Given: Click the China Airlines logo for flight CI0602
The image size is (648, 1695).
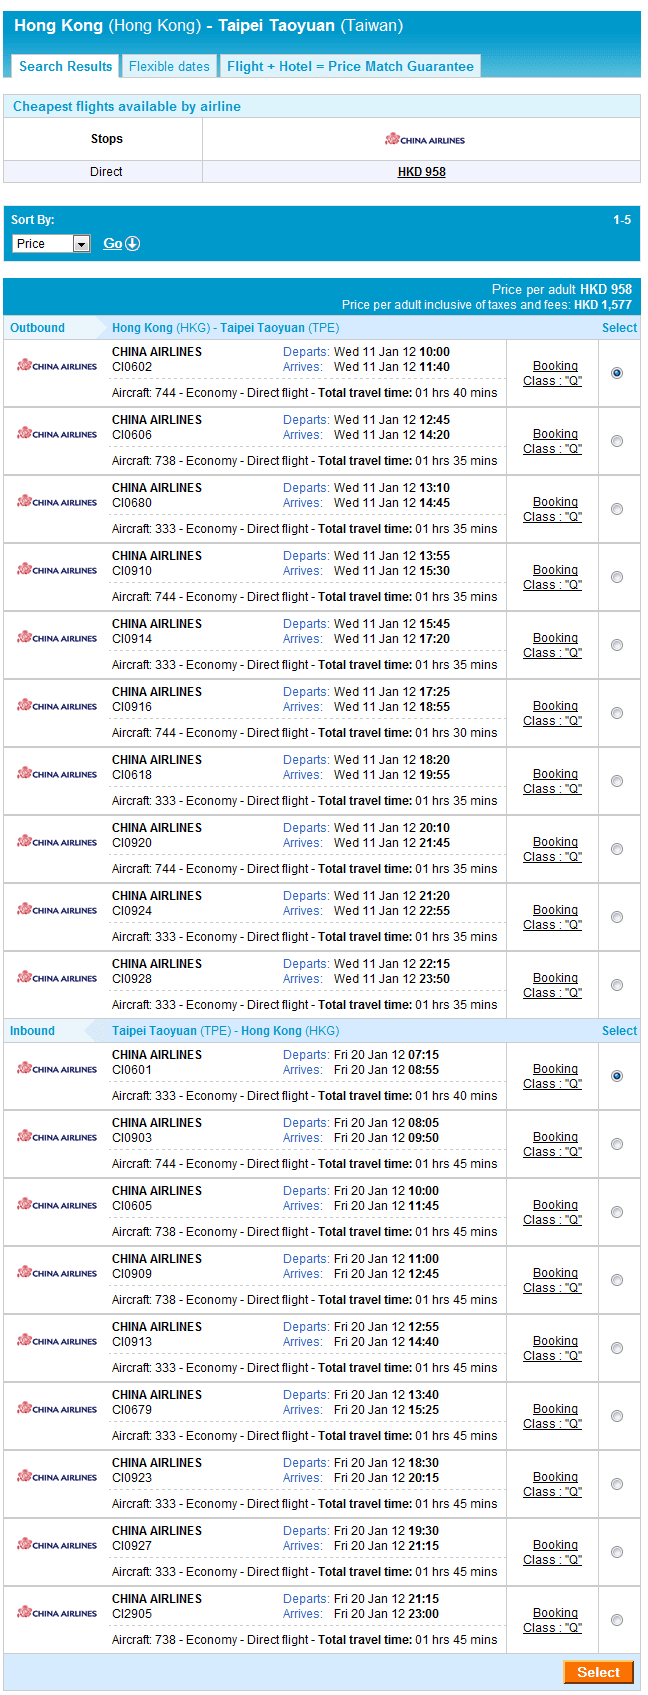Looking at the screenshot, I should [57, 366].
